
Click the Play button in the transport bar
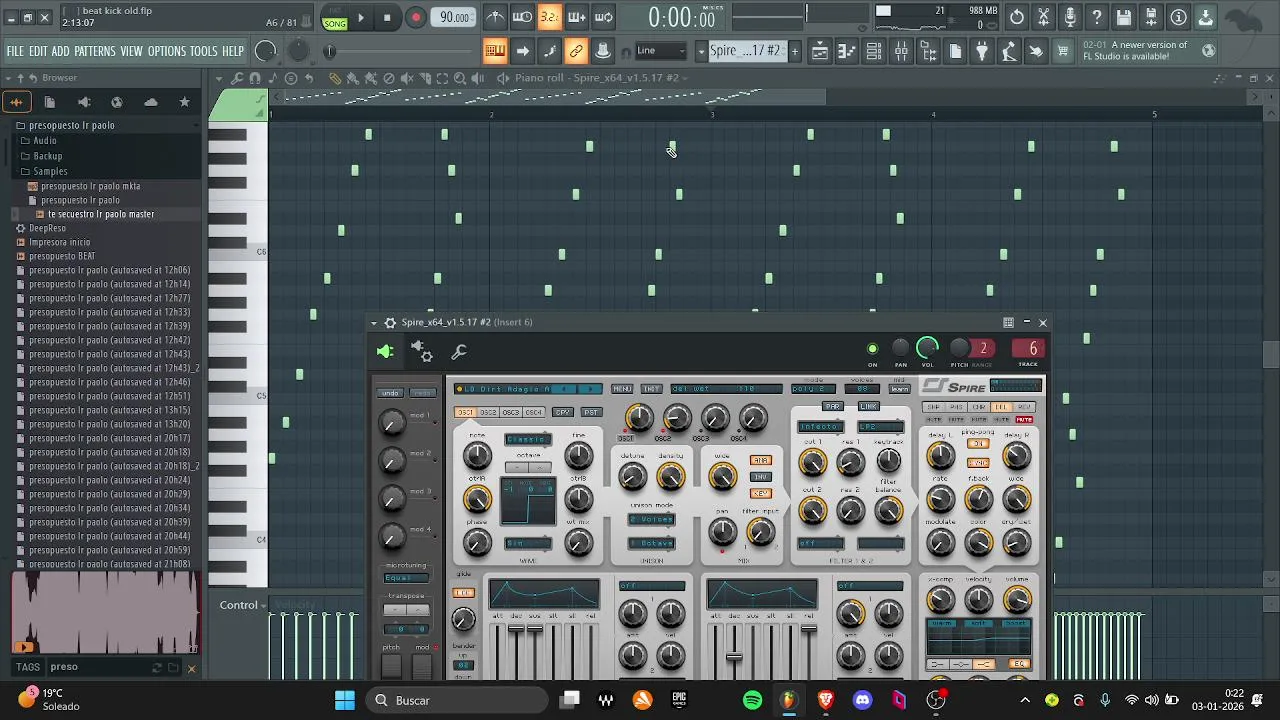click(361, 18)
